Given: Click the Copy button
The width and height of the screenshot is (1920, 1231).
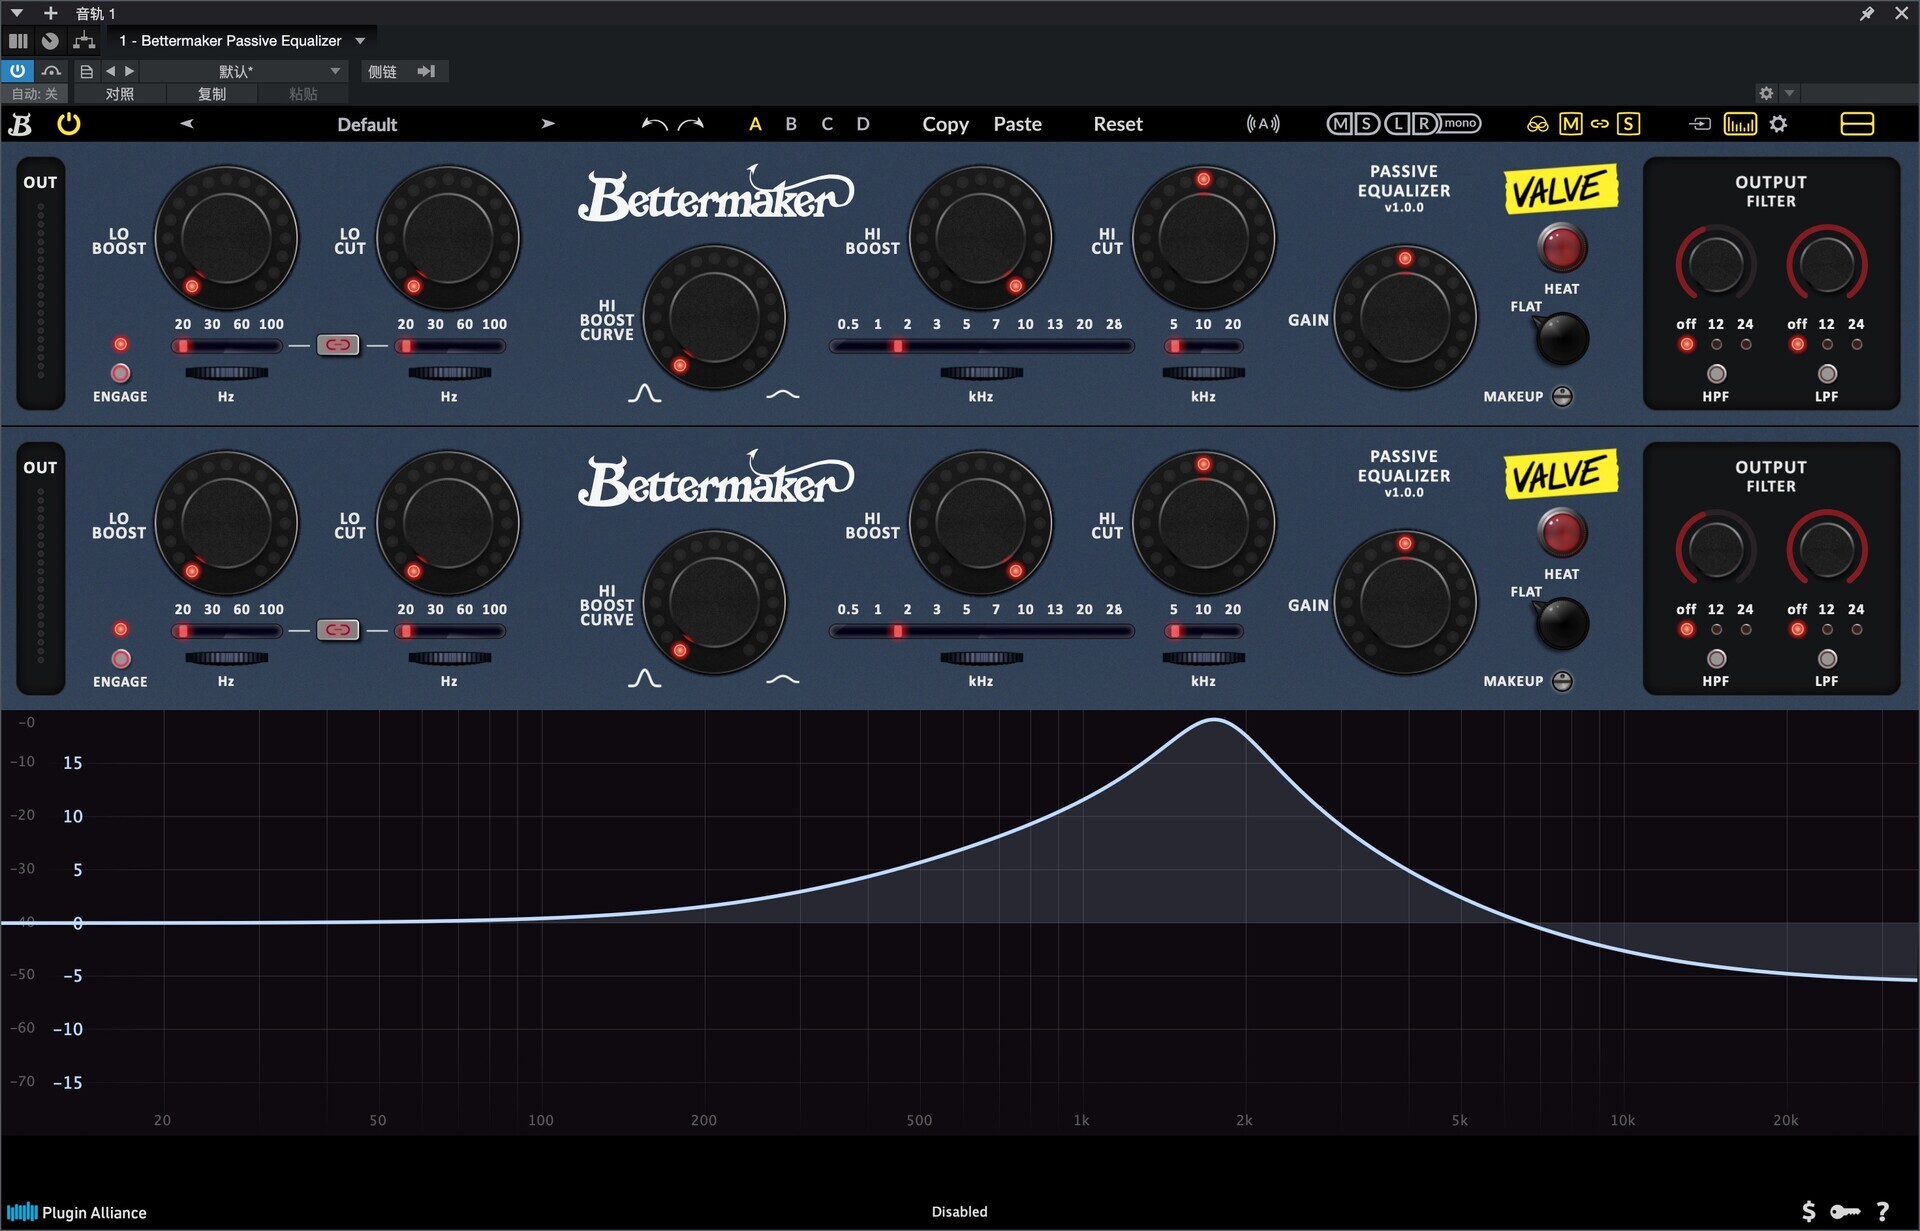Looking at the screenshot, I should point(945,124).
